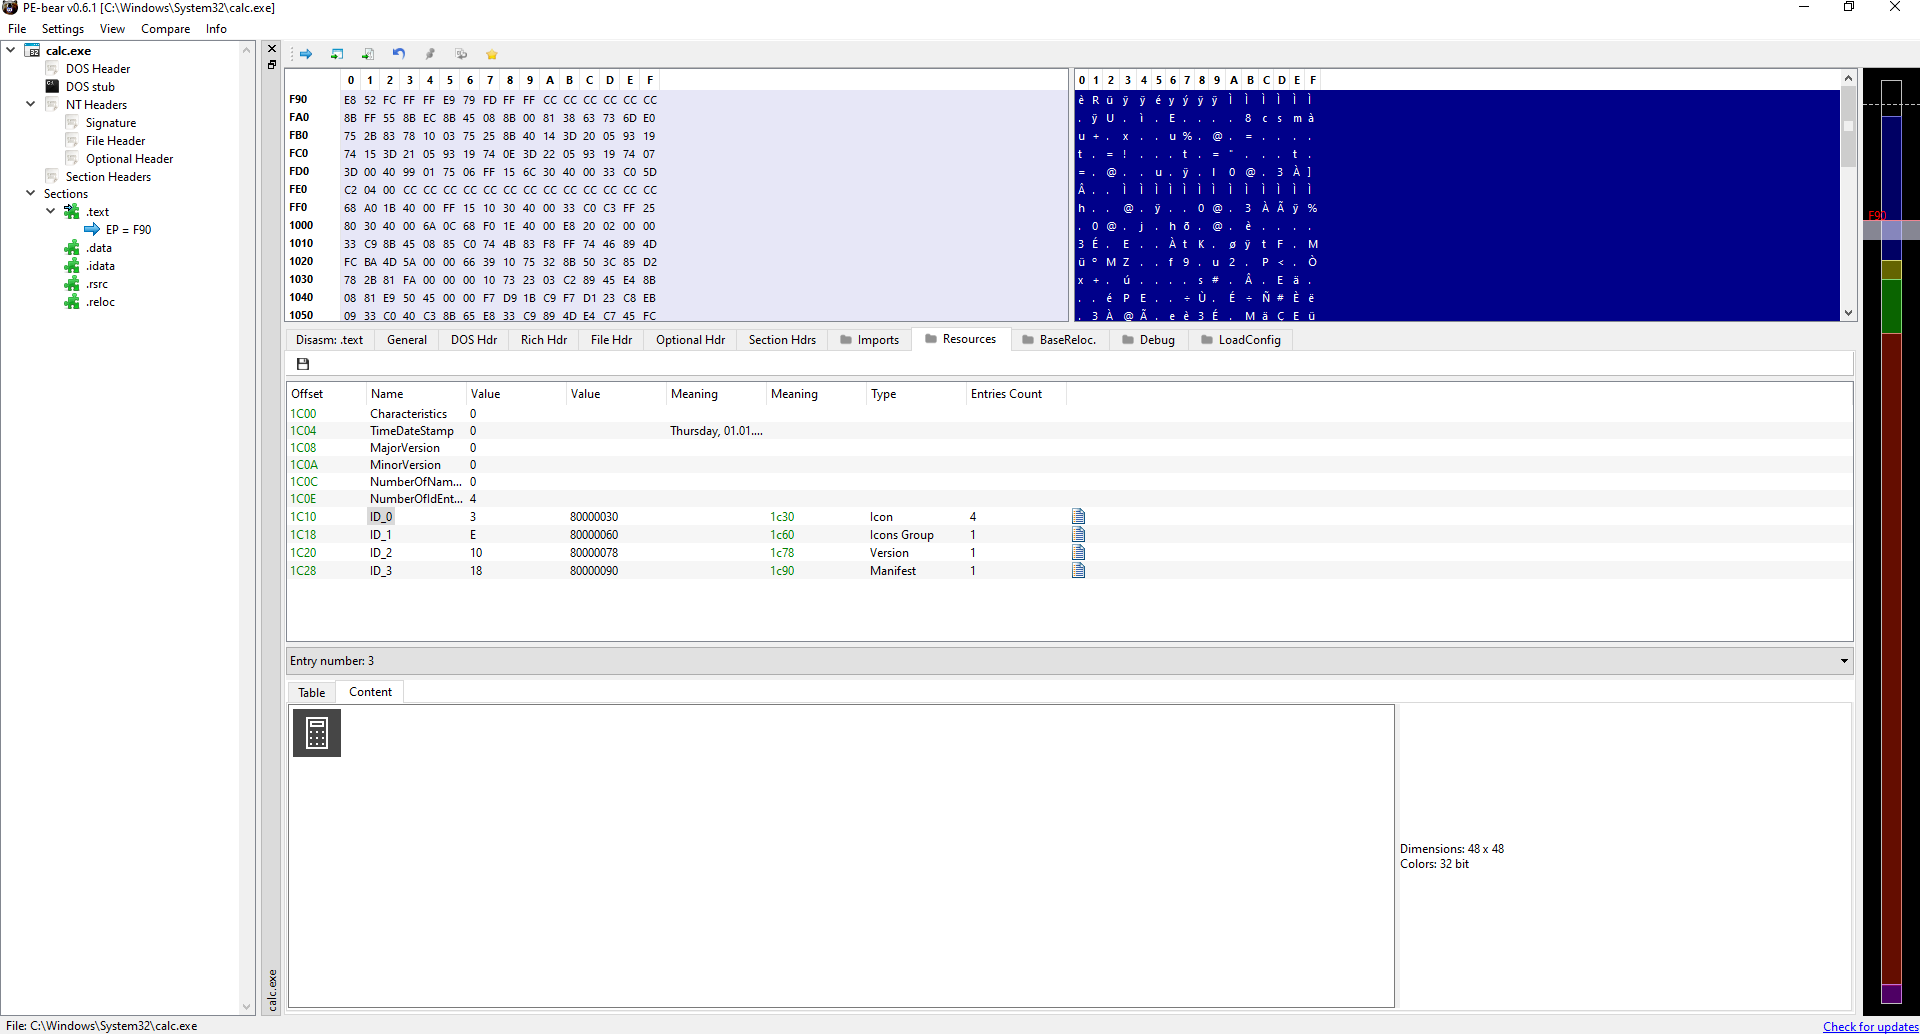Click the go-to-RVA window icon with green arrow
This screenshot has height=1034, width=1920.
[x=337, y=54]
